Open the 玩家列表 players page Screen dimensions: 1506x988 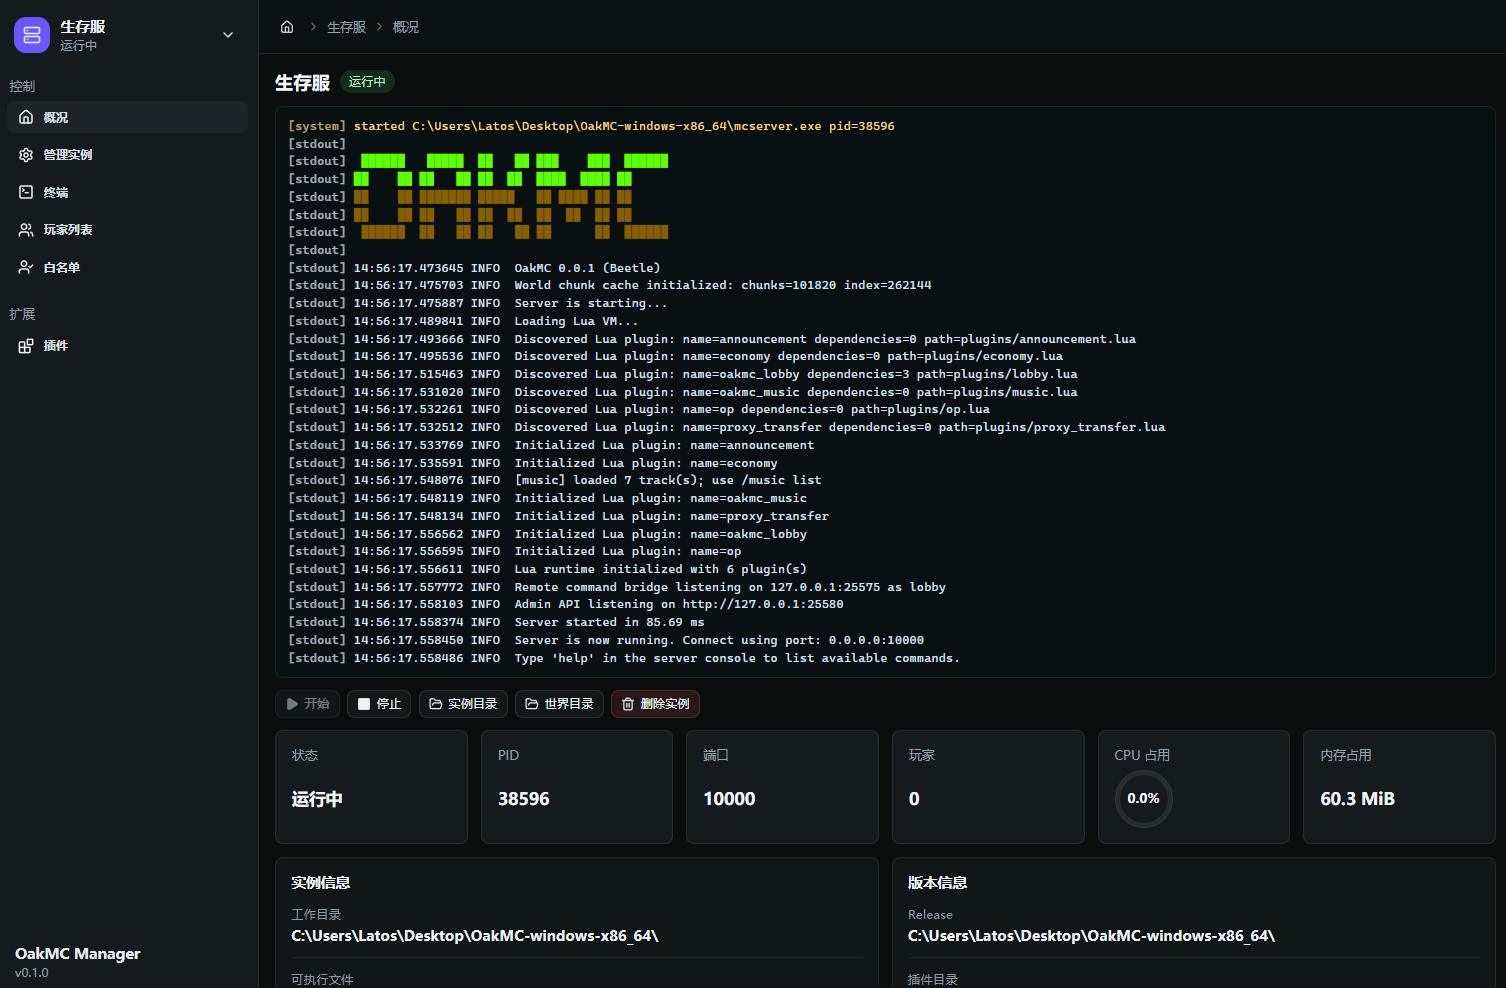pyautogui.click(x=127, y=230)
